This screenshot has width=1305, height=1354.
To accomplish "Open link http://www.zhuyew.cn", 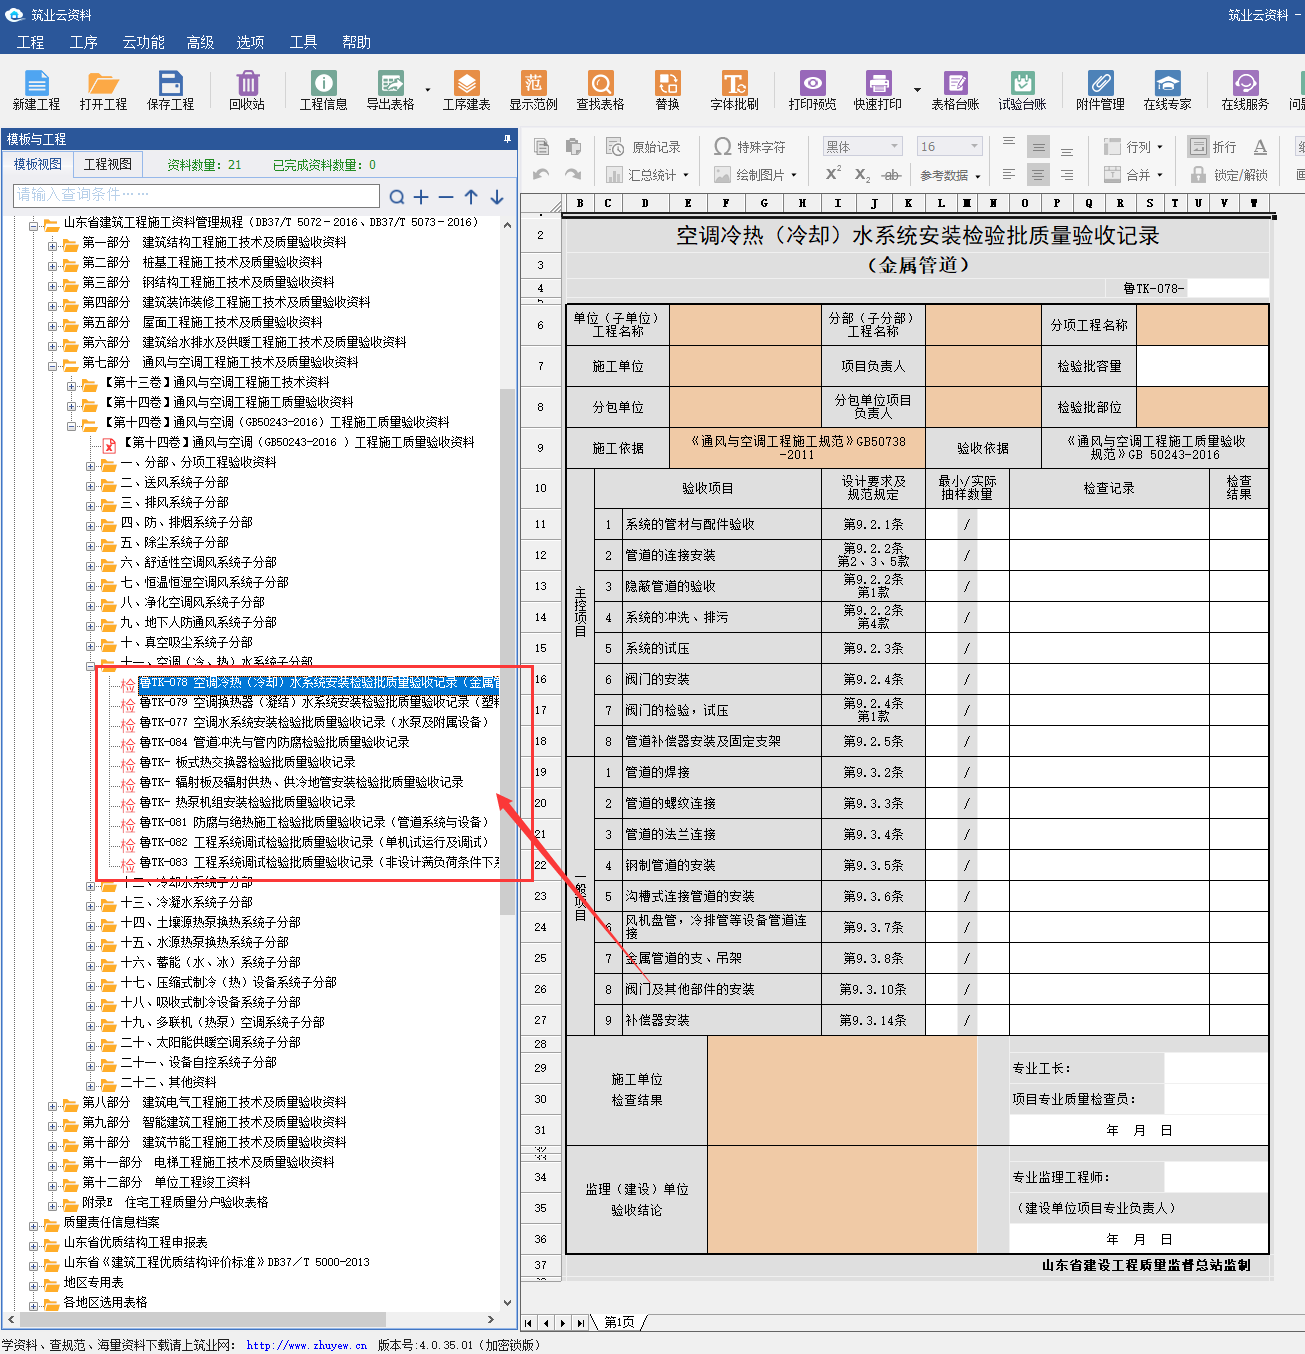I will pos(306,1345).
